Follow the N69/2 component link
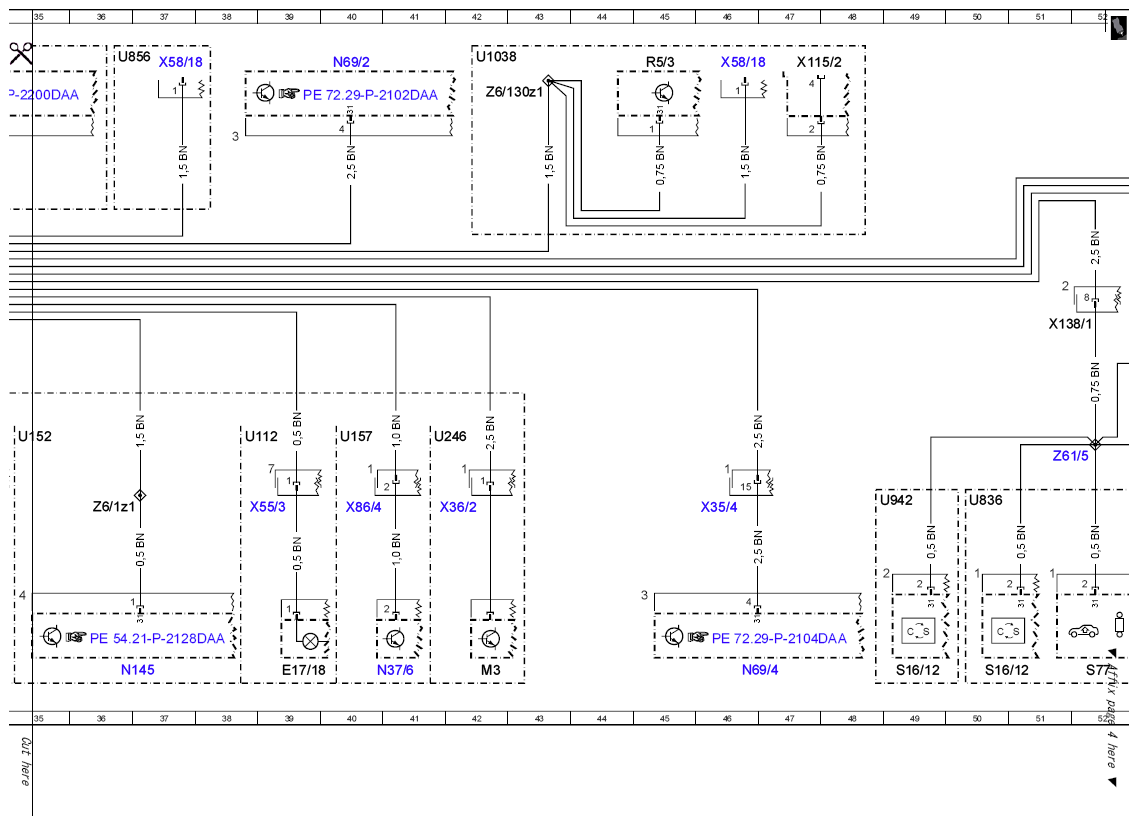Image resolution: width=1138 pixels, height=825 pixels. (351, 62)
